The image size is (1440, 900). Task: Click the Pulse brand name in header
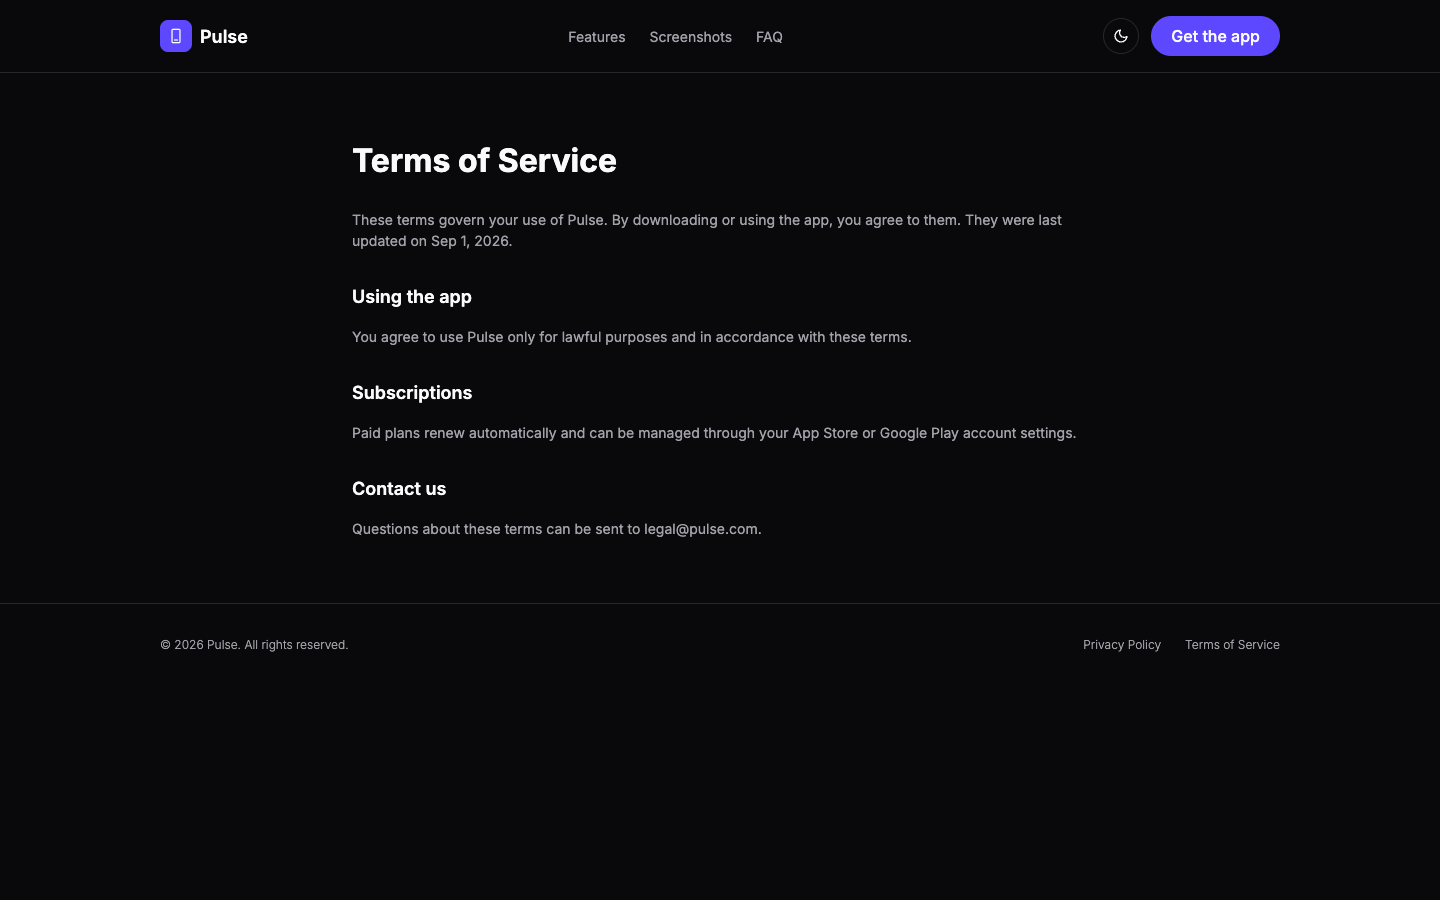pos(224,36)
